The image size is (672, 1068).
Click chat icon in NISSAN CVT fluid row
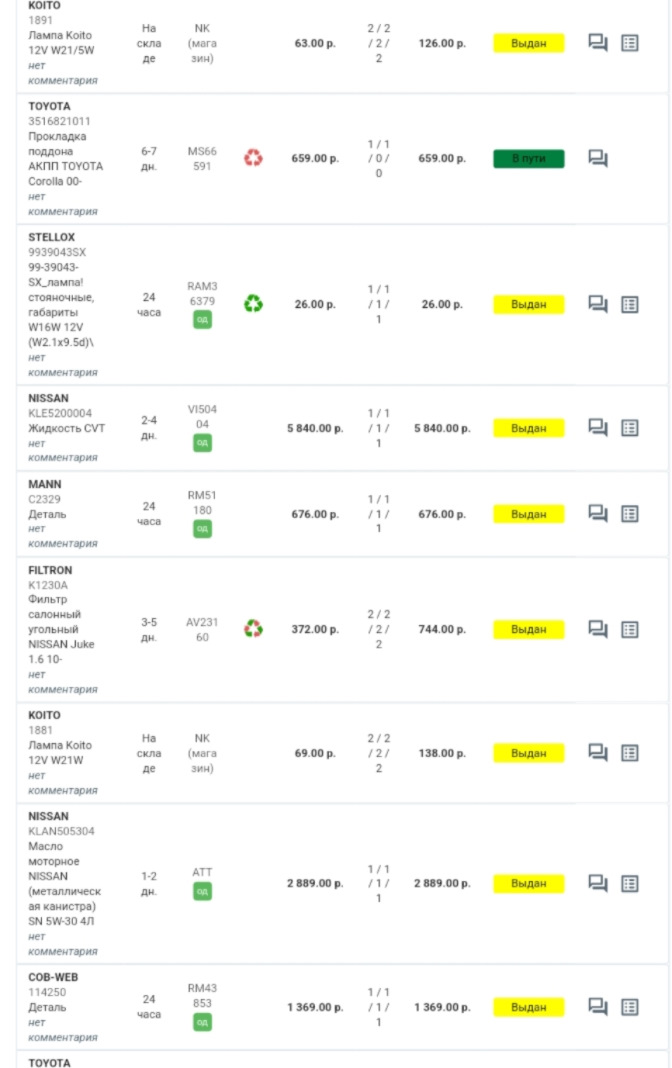[598, 428]
